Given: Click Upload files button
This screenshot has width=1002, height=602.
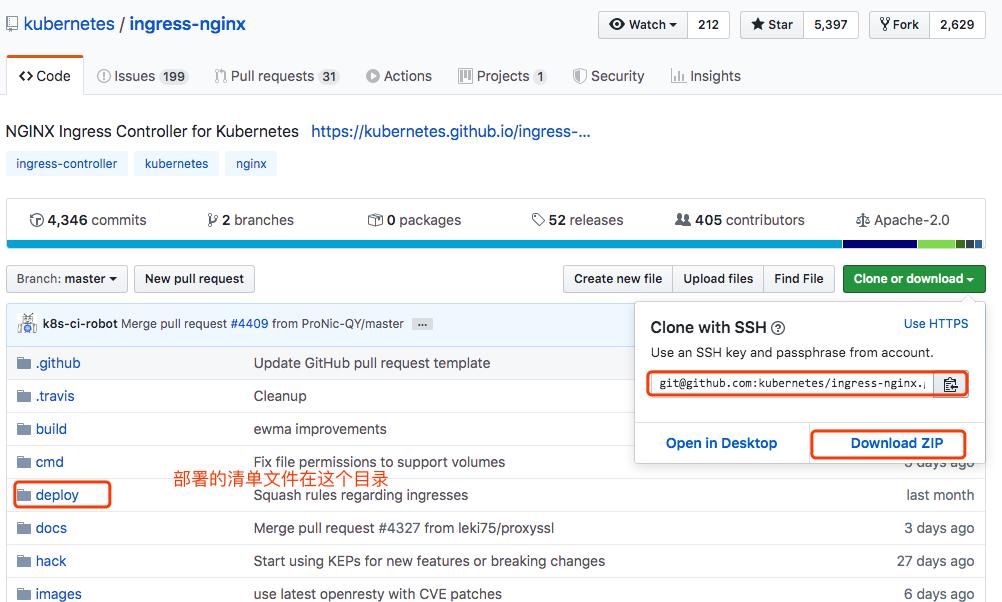Looking at the screenshot, I should click(718, 279).
